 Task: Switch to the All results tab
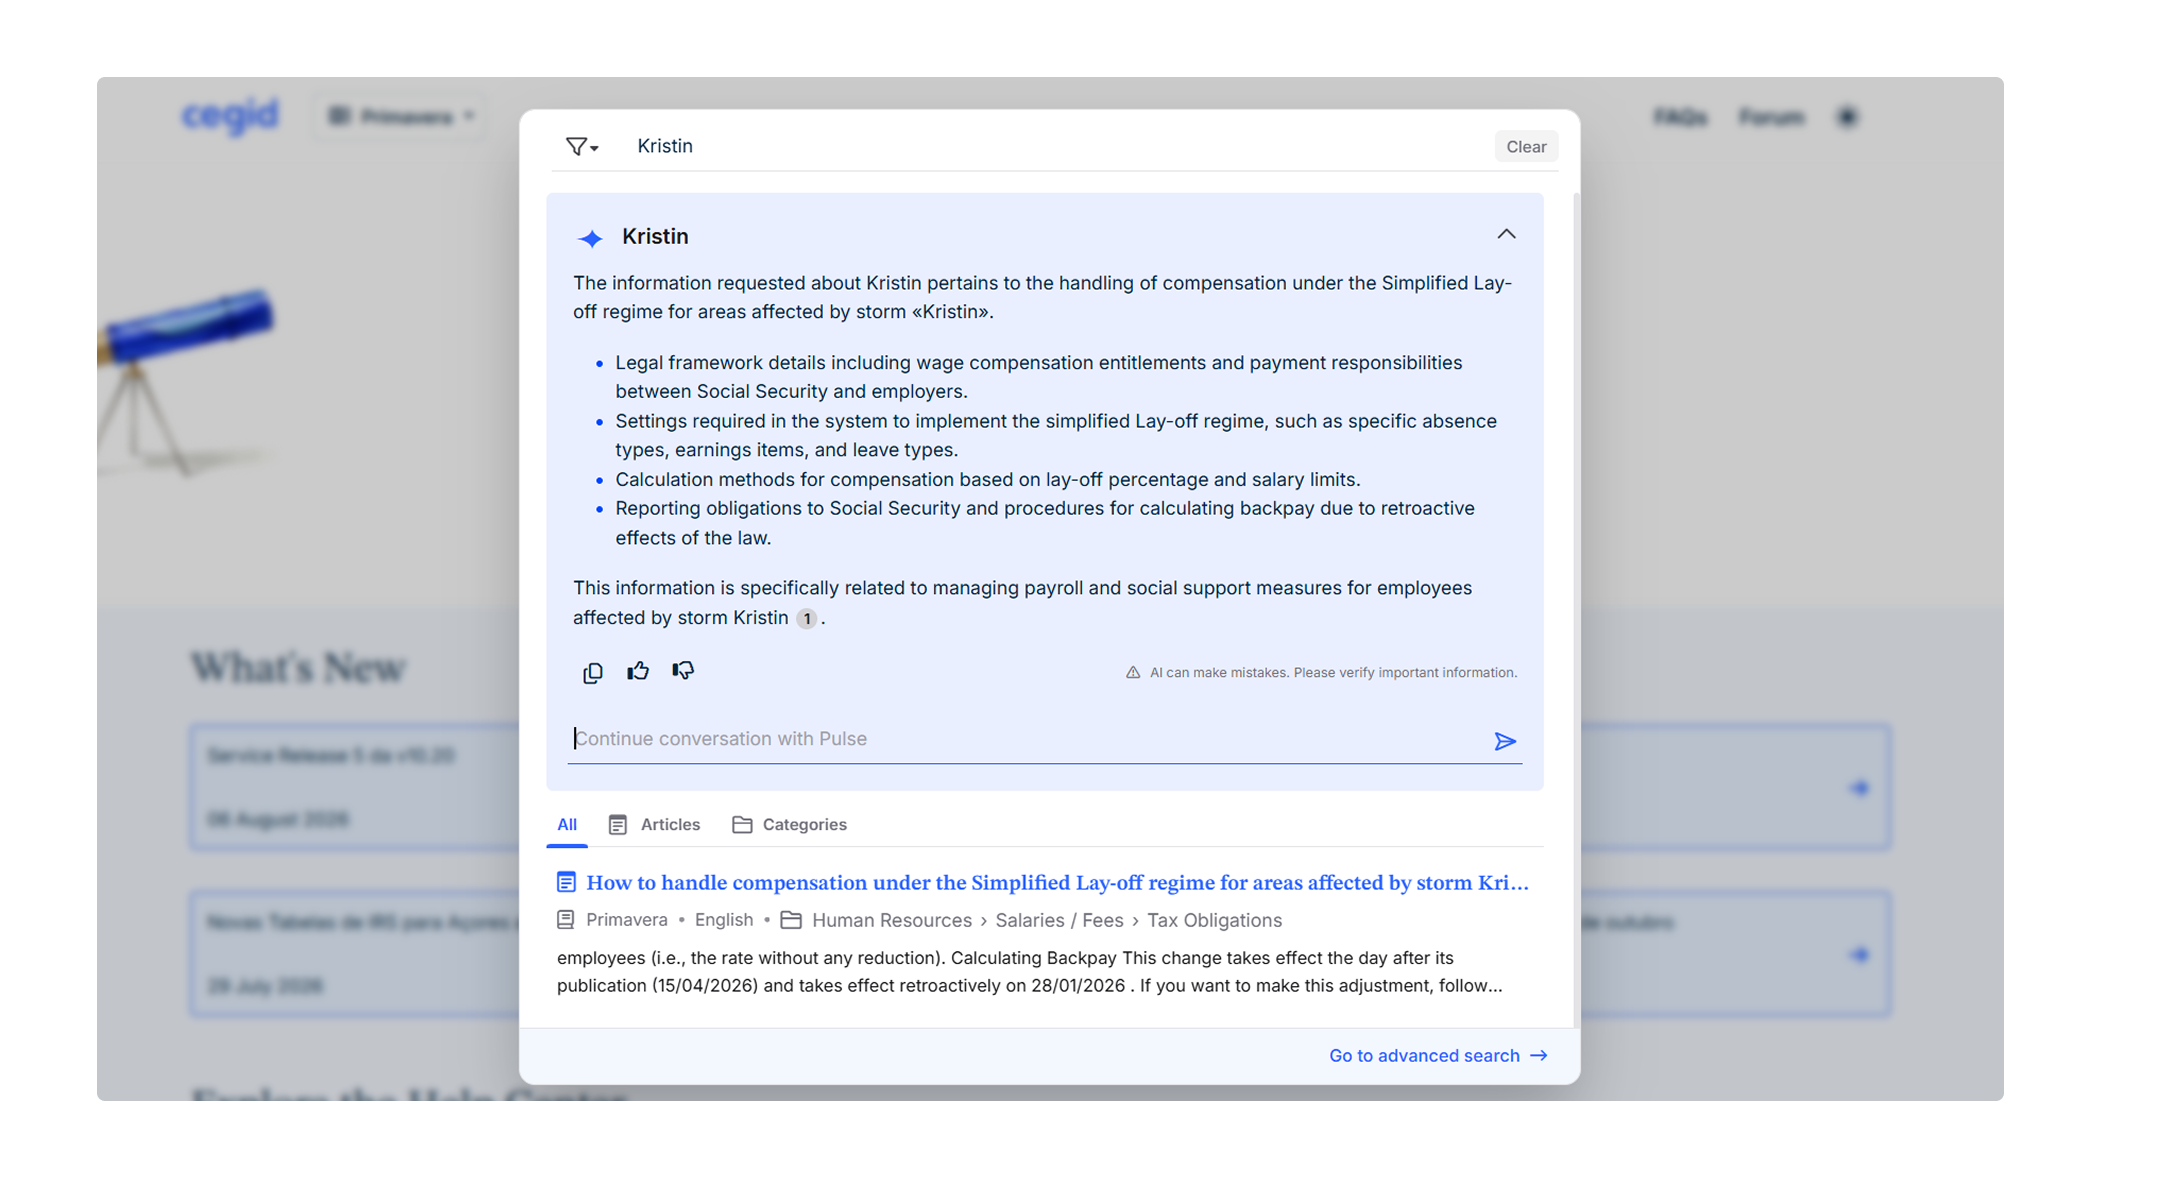tap(567, 825)
